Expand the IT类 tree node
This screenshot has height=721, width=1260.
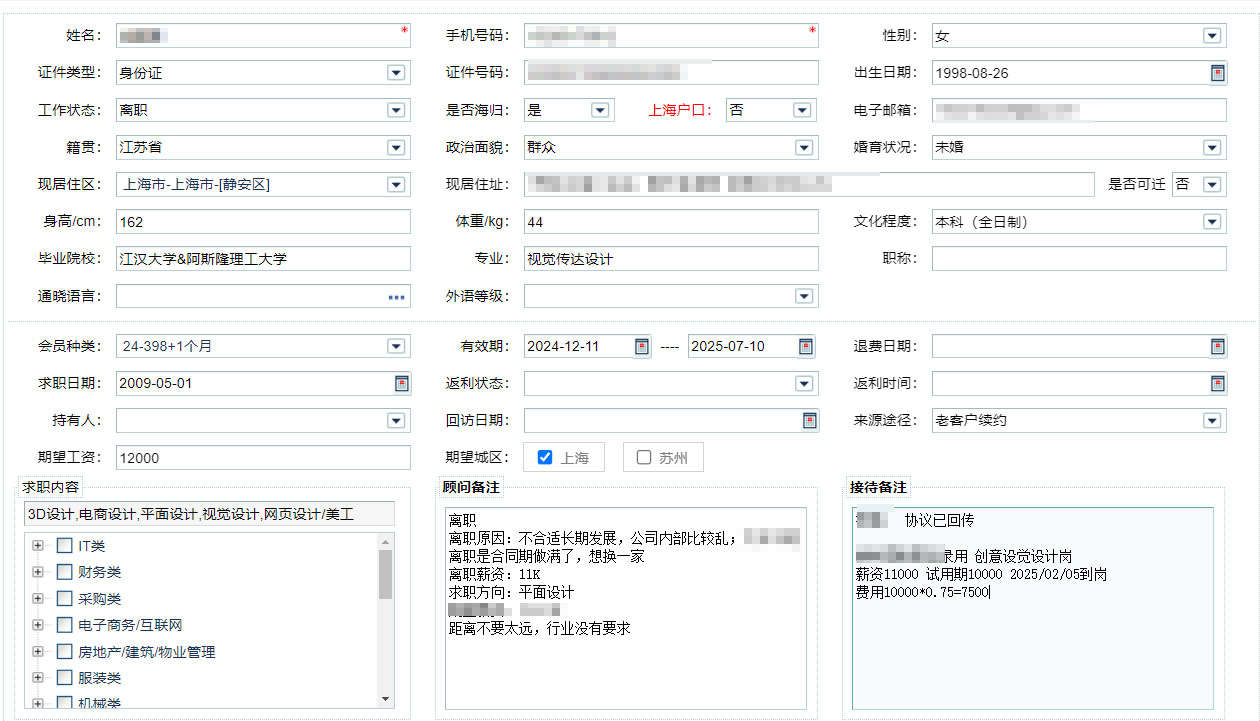tap(38, 546)
